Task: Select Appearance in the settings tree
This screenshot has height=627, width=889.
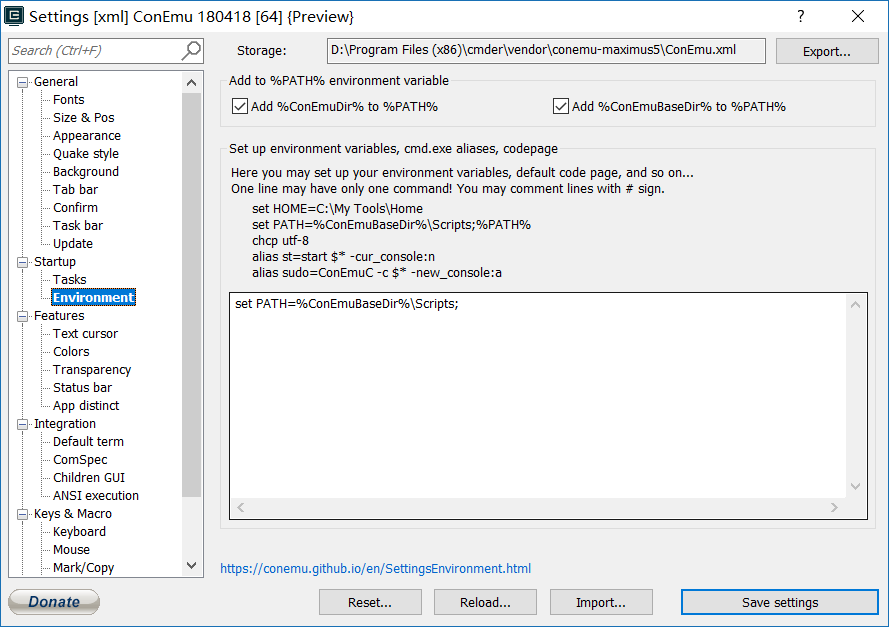Action: coord(87,136)
